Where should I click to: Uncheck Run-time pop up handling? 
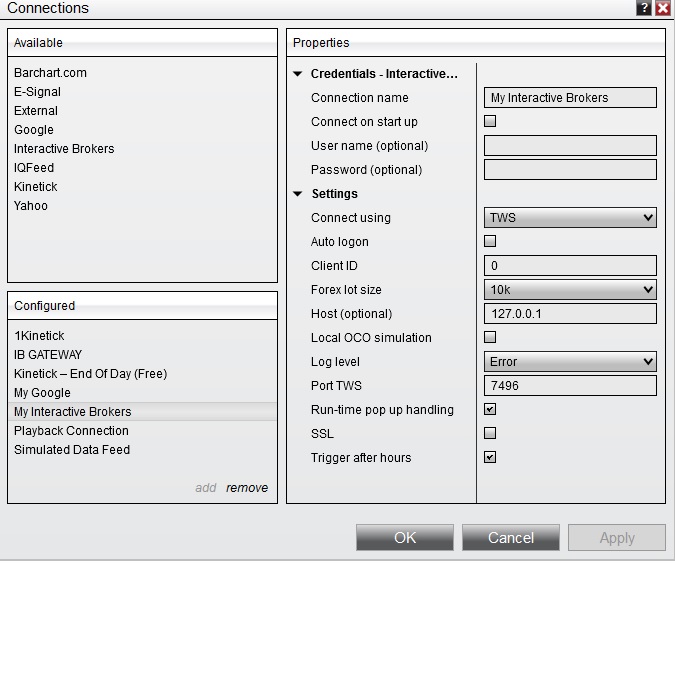coord(490,409)
